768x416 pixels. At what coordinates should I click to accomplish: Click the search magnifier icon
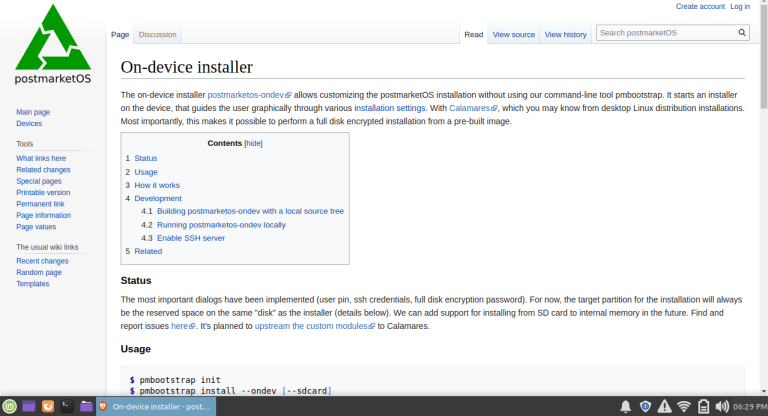tap(742, 33)
